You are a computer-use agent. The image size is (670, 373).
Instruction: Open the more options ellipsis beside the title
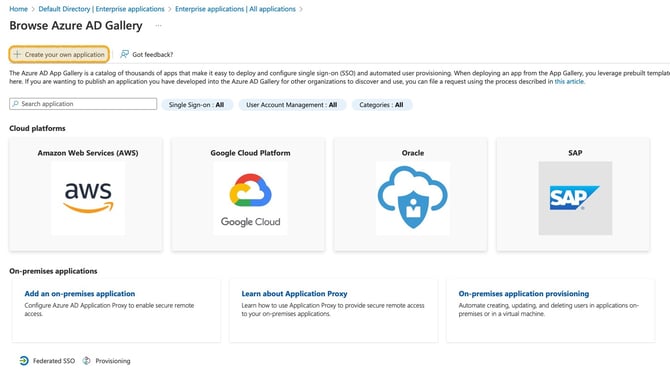[x=159, y=26]
